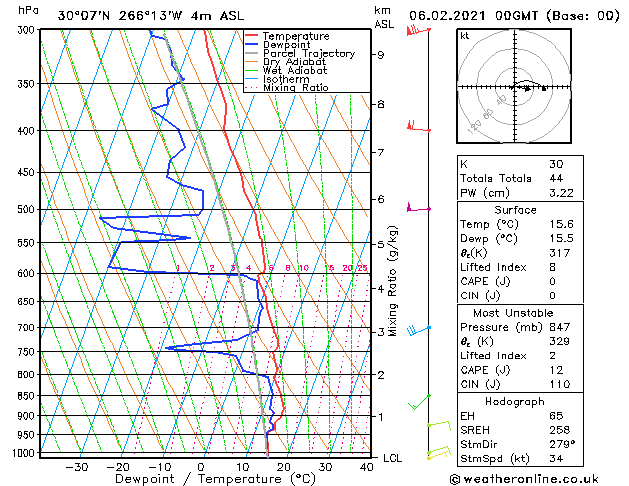
Task: Click the magenta wind barb at 500 hPa
Action: [418, 208]
